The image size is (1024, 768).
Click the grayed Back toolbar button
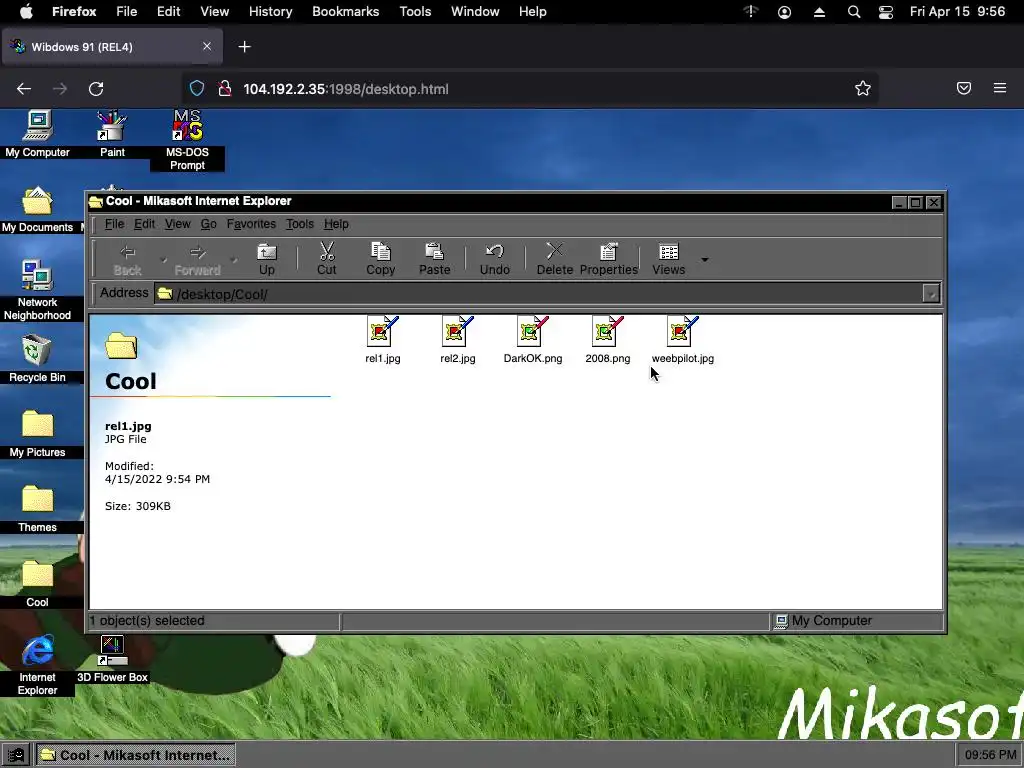127,259
